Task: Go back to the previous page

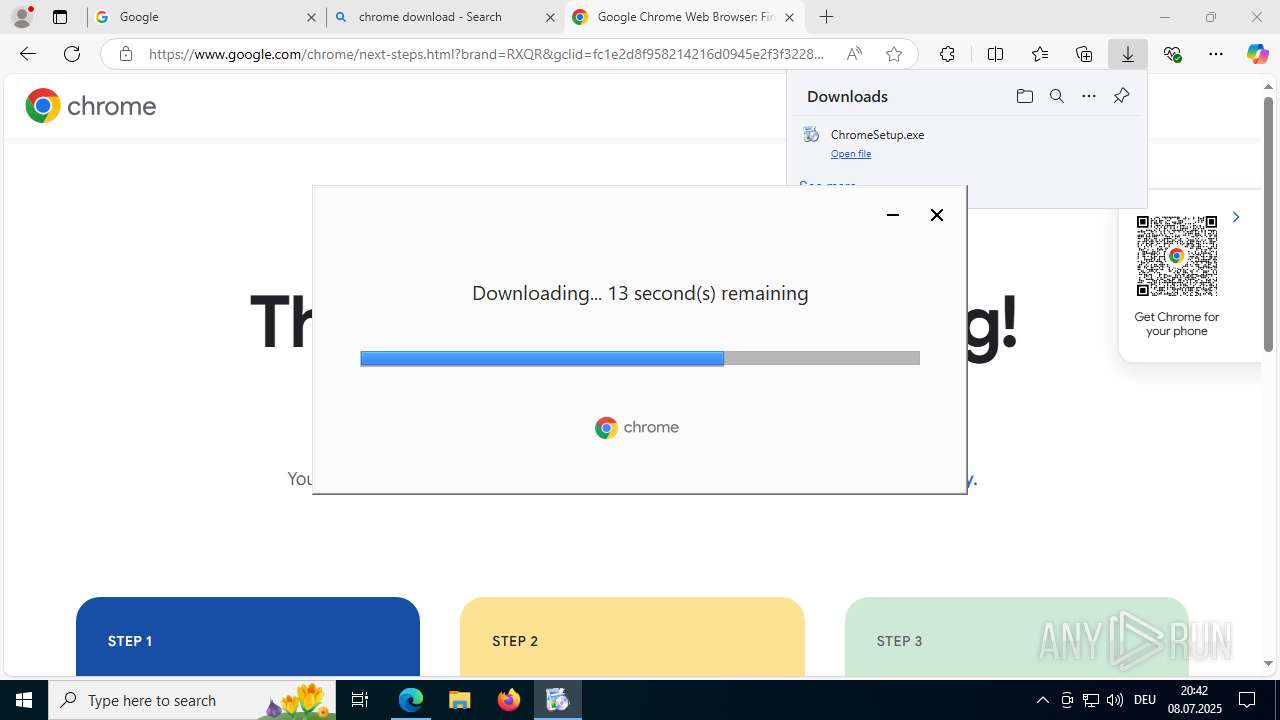Action: [x=28, y=54]
